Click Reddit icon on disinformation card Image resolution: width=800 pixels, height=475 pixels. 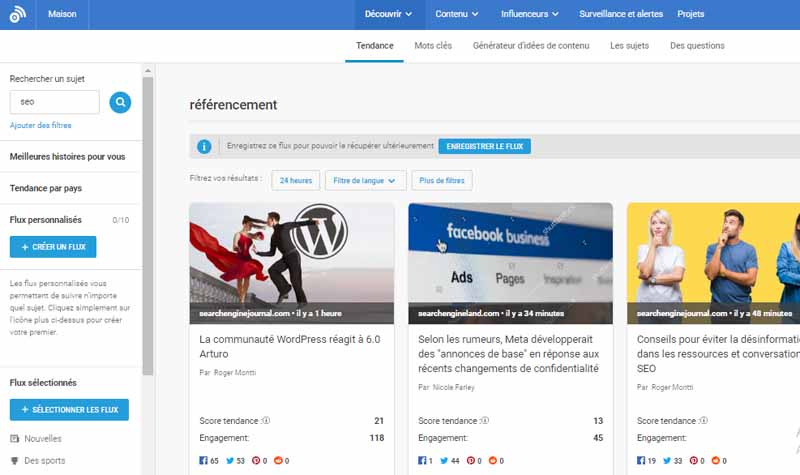pos(716,460)
